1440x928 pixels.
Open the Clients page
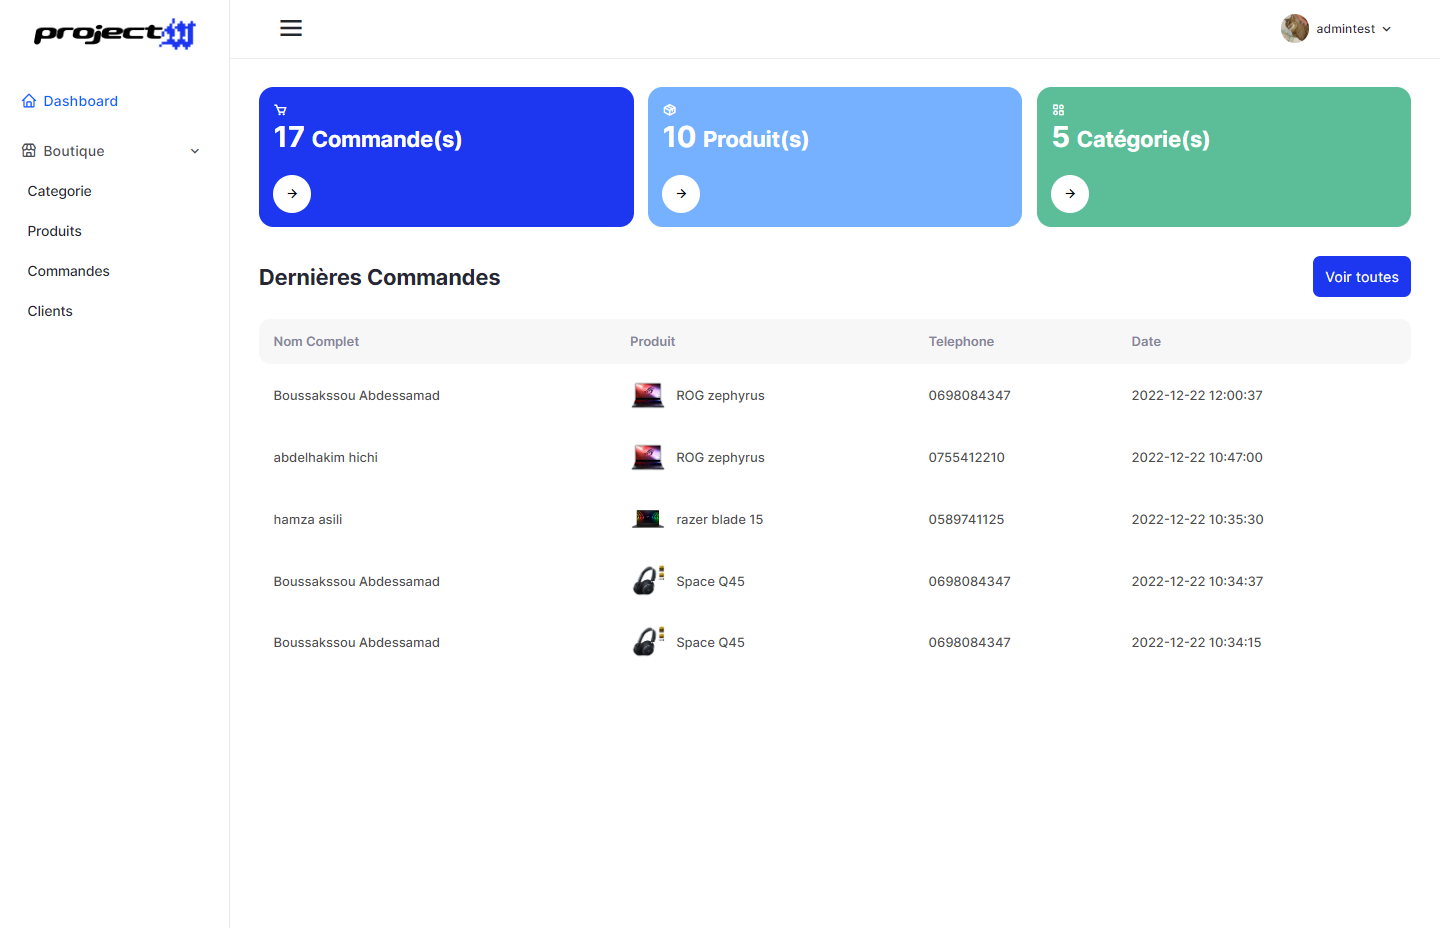[50, 311]
